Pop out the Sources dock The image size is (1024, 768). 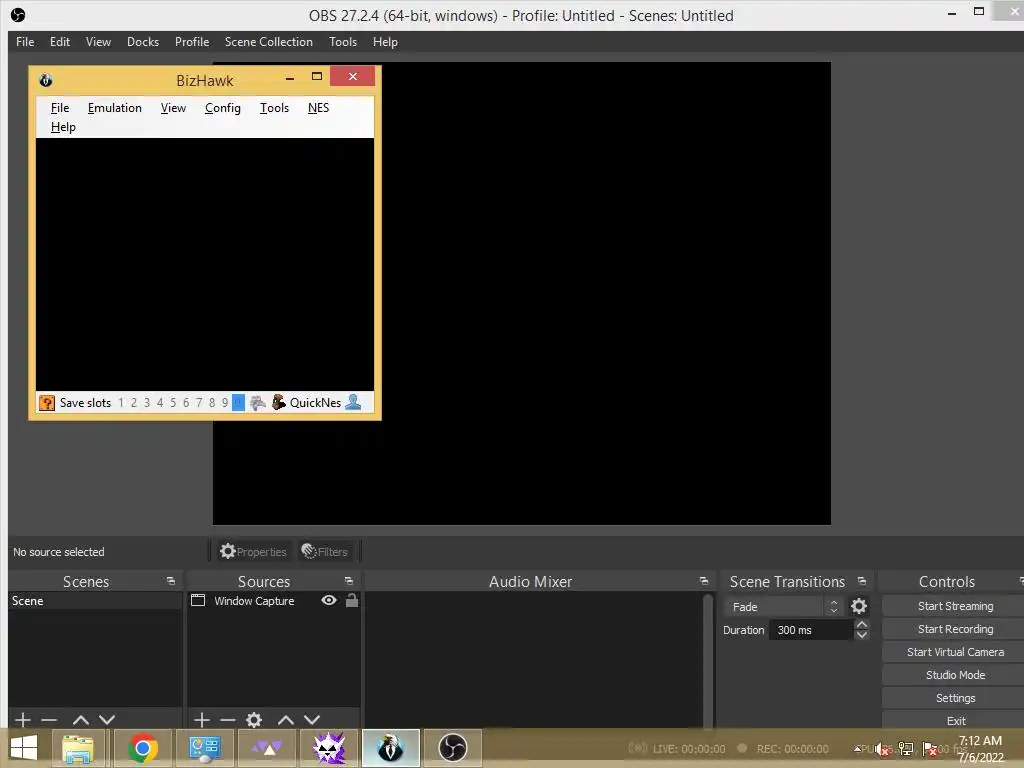(x=349, y=581)
